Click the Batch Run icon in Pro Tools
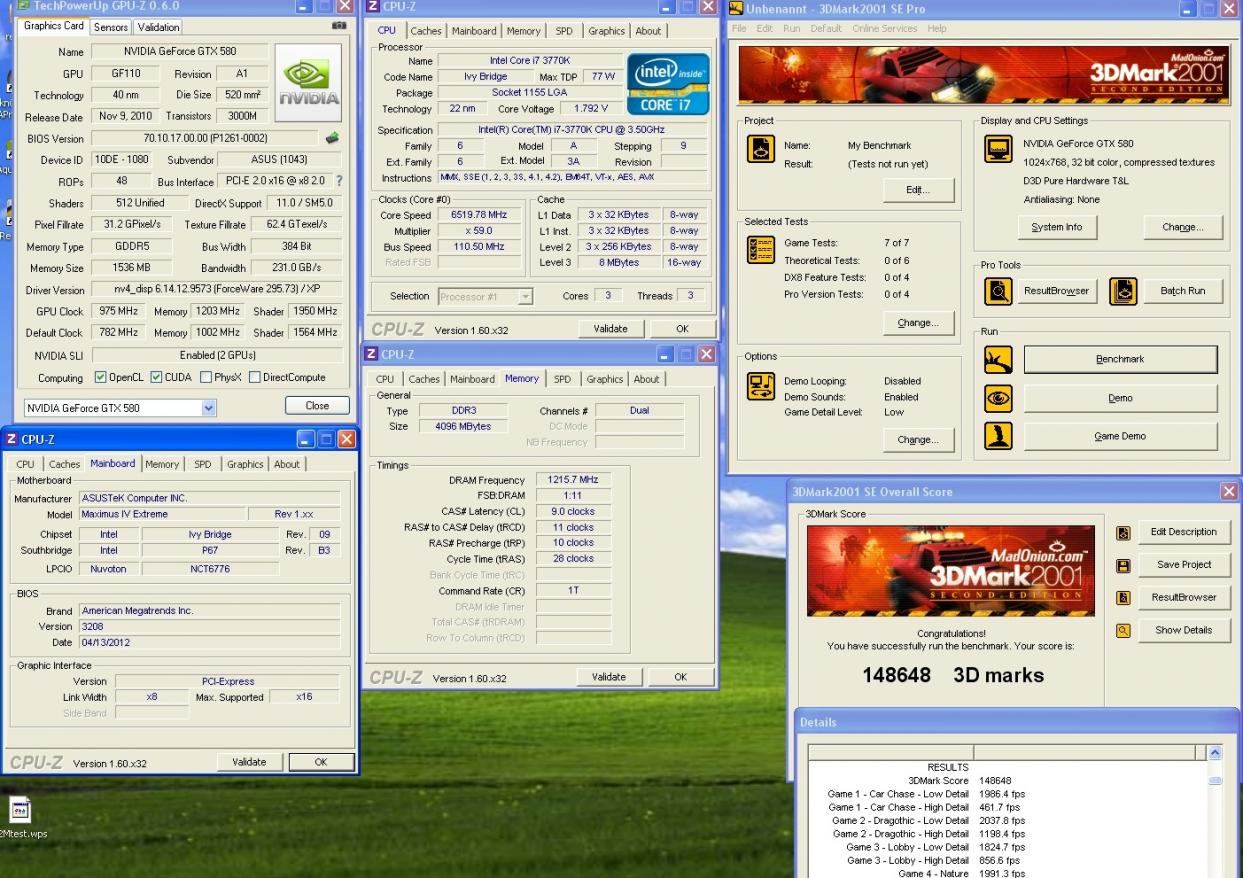Viewport: 1243px width, 878px height. click(1124, 291)
